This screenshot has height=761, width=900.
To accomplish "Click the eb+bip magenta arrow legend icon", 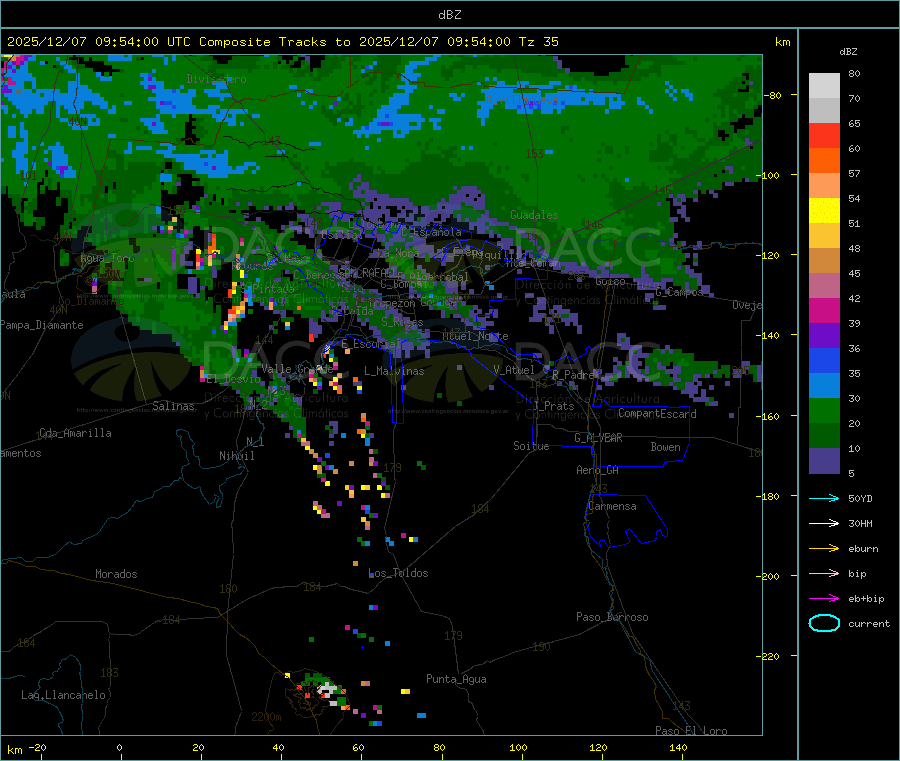I will 824,598.
